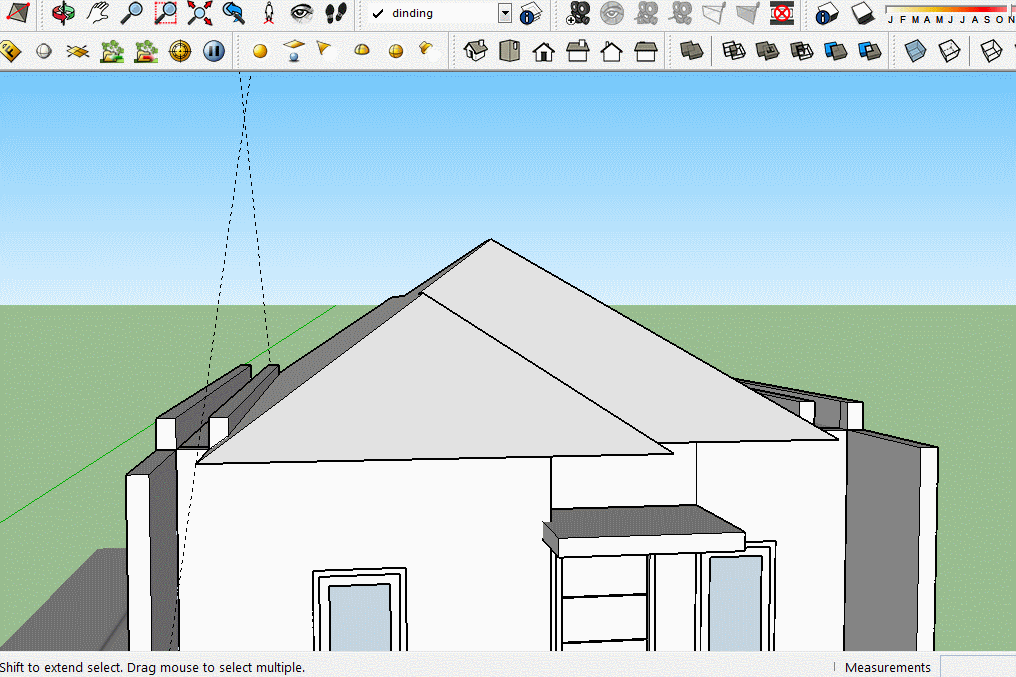Toggle camera frustum volumes
Image resolution: width=1016 pixels, height=677 pixels.
coord(748,13)
